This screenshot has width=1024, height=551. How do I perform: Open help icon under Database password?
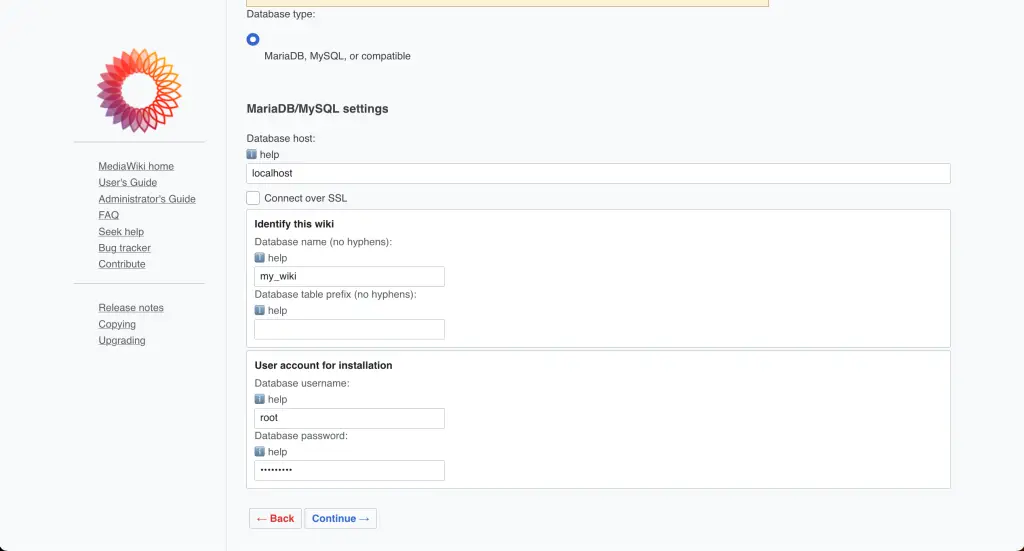(x=259, y=452)
